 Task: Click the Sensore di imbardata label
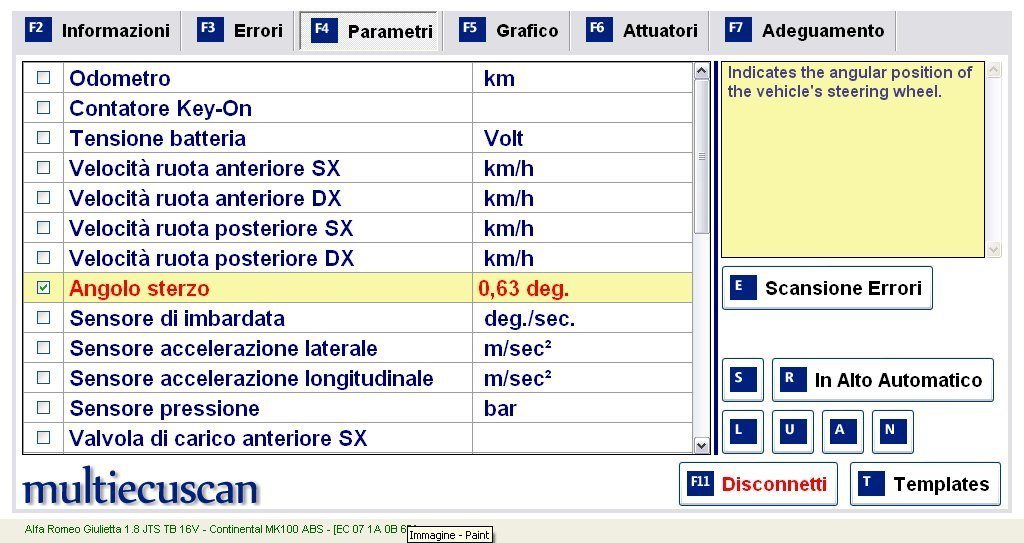tap(177, 318)
